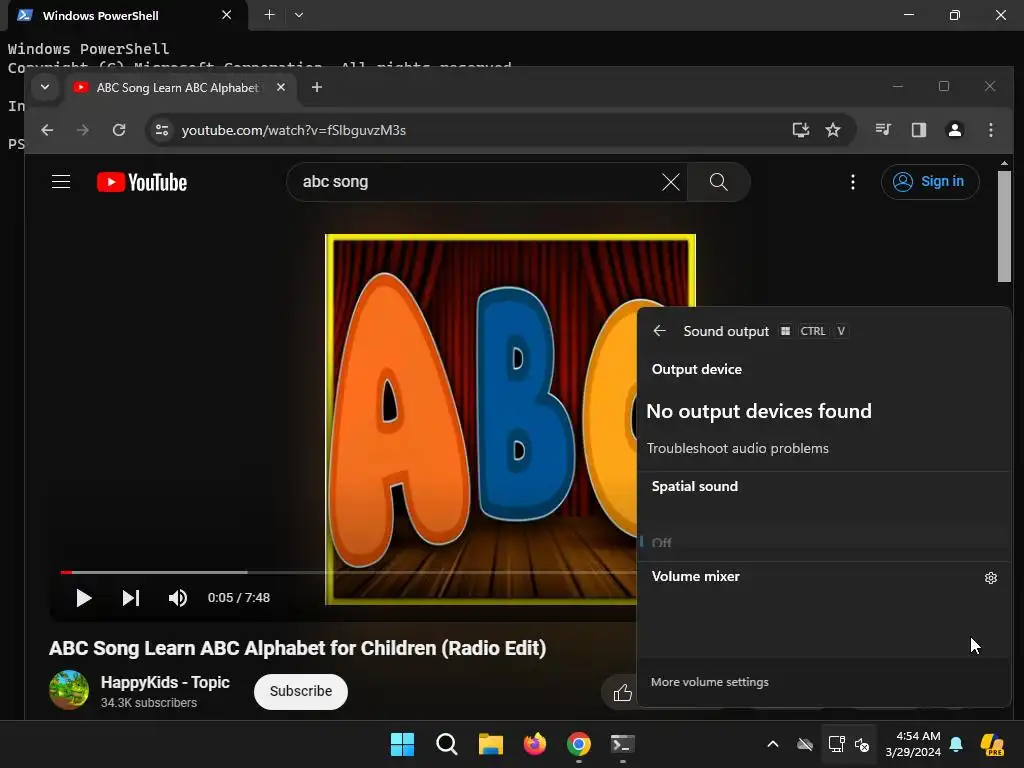
Task: Like the video with thumbs up
Action: (622, 692)
